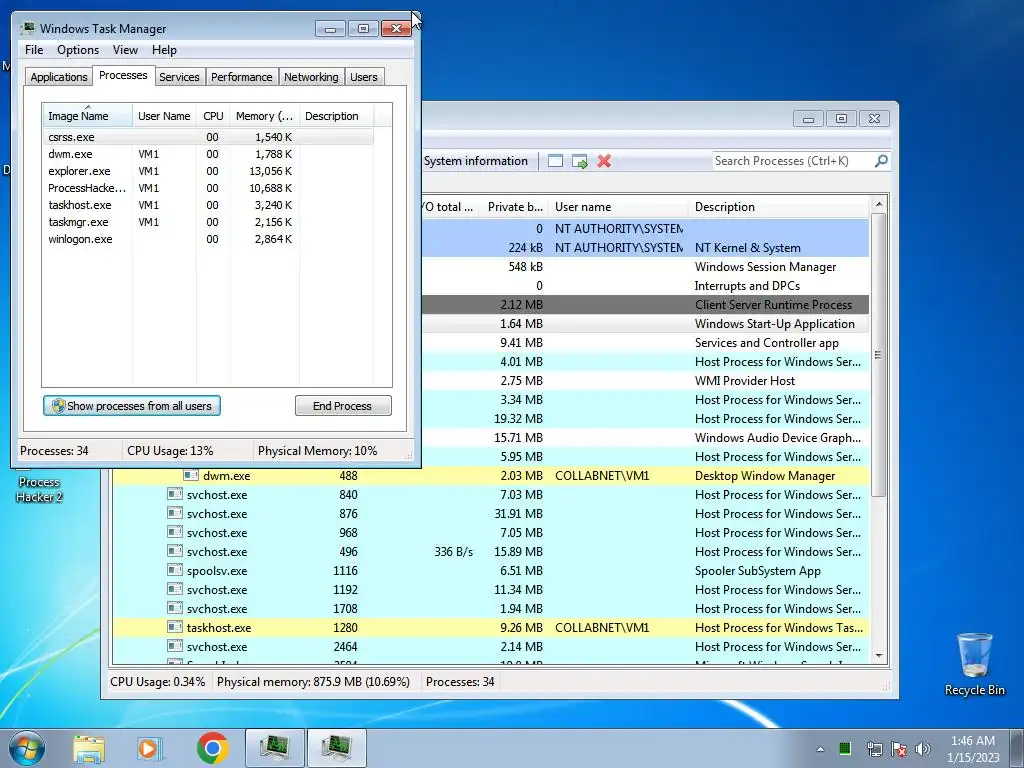
Task: Sort by Private bytes column in Process Hacker
Action: (x=515, y=207)
